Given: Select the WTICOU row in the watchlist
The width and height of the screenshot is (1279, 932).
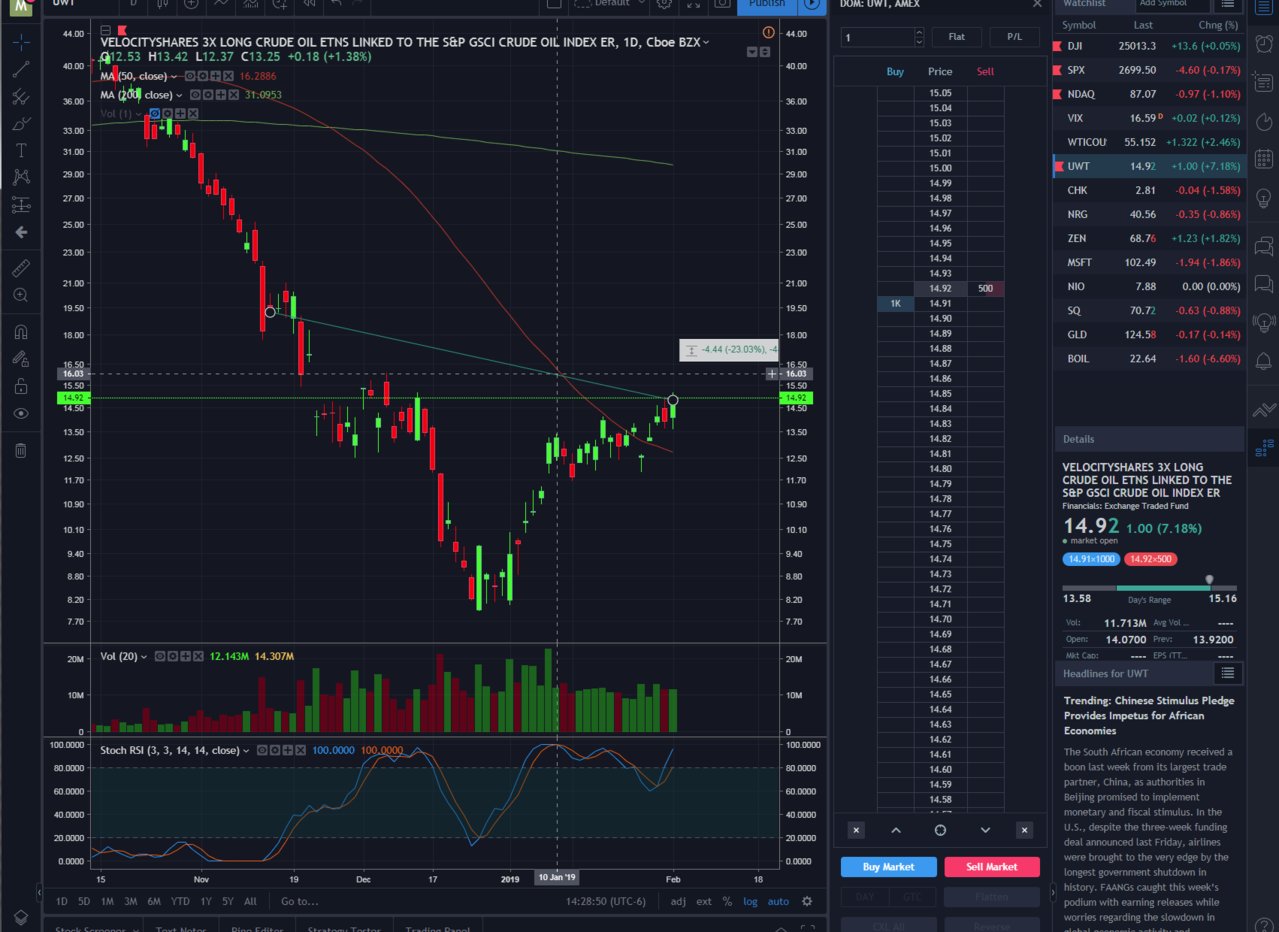Looking at the screenshot, I should pyautogui.click(x=1149, y=142).
